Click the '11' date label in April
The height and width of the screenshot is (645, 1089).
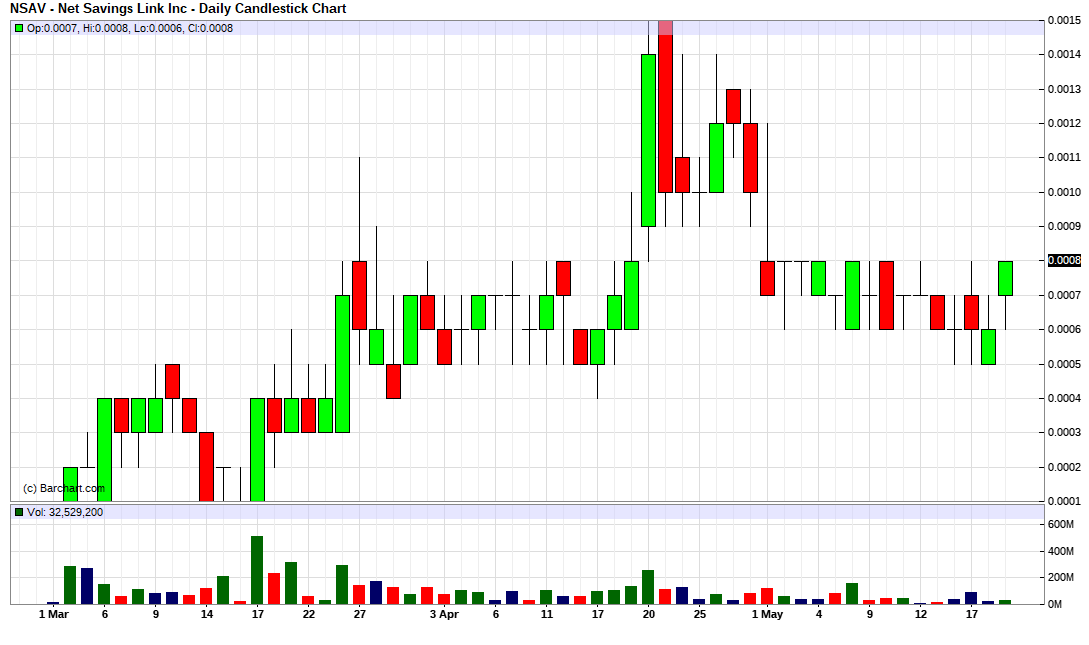coord(547,614)
